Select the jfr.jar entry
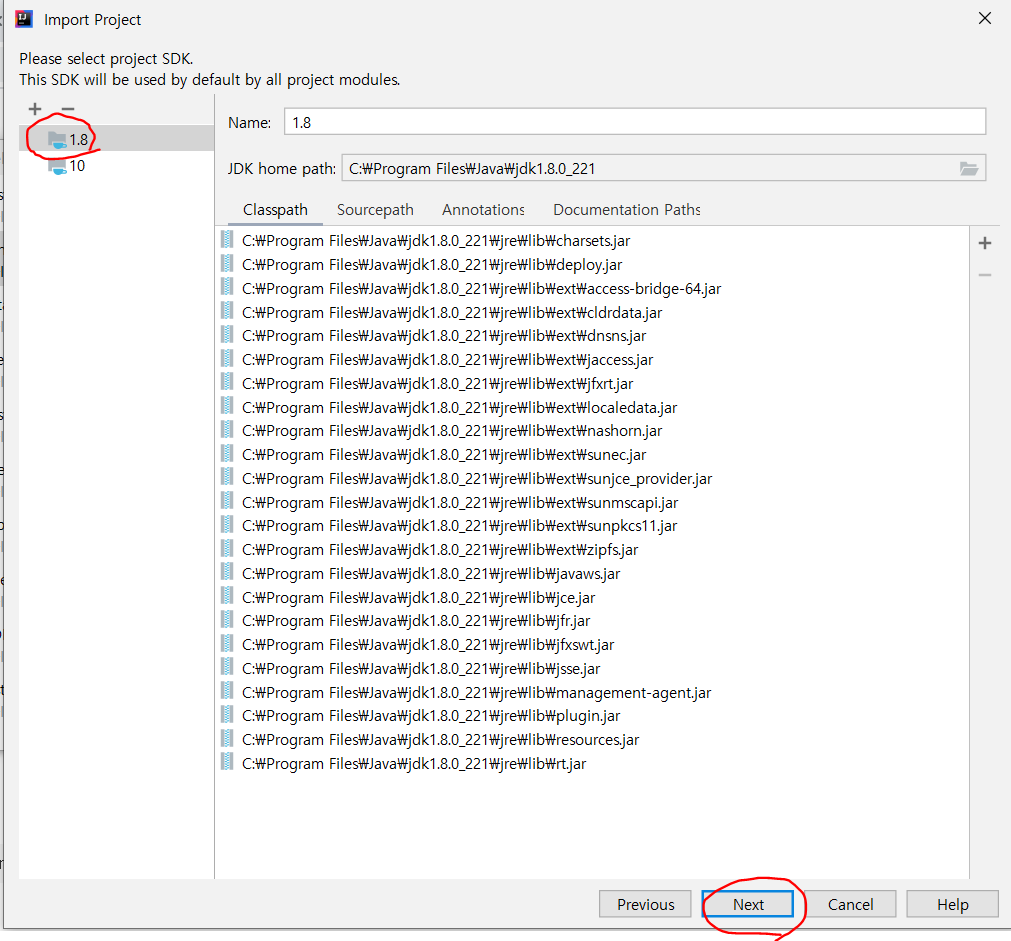1011x941 pixels. [x=592, y=620]
